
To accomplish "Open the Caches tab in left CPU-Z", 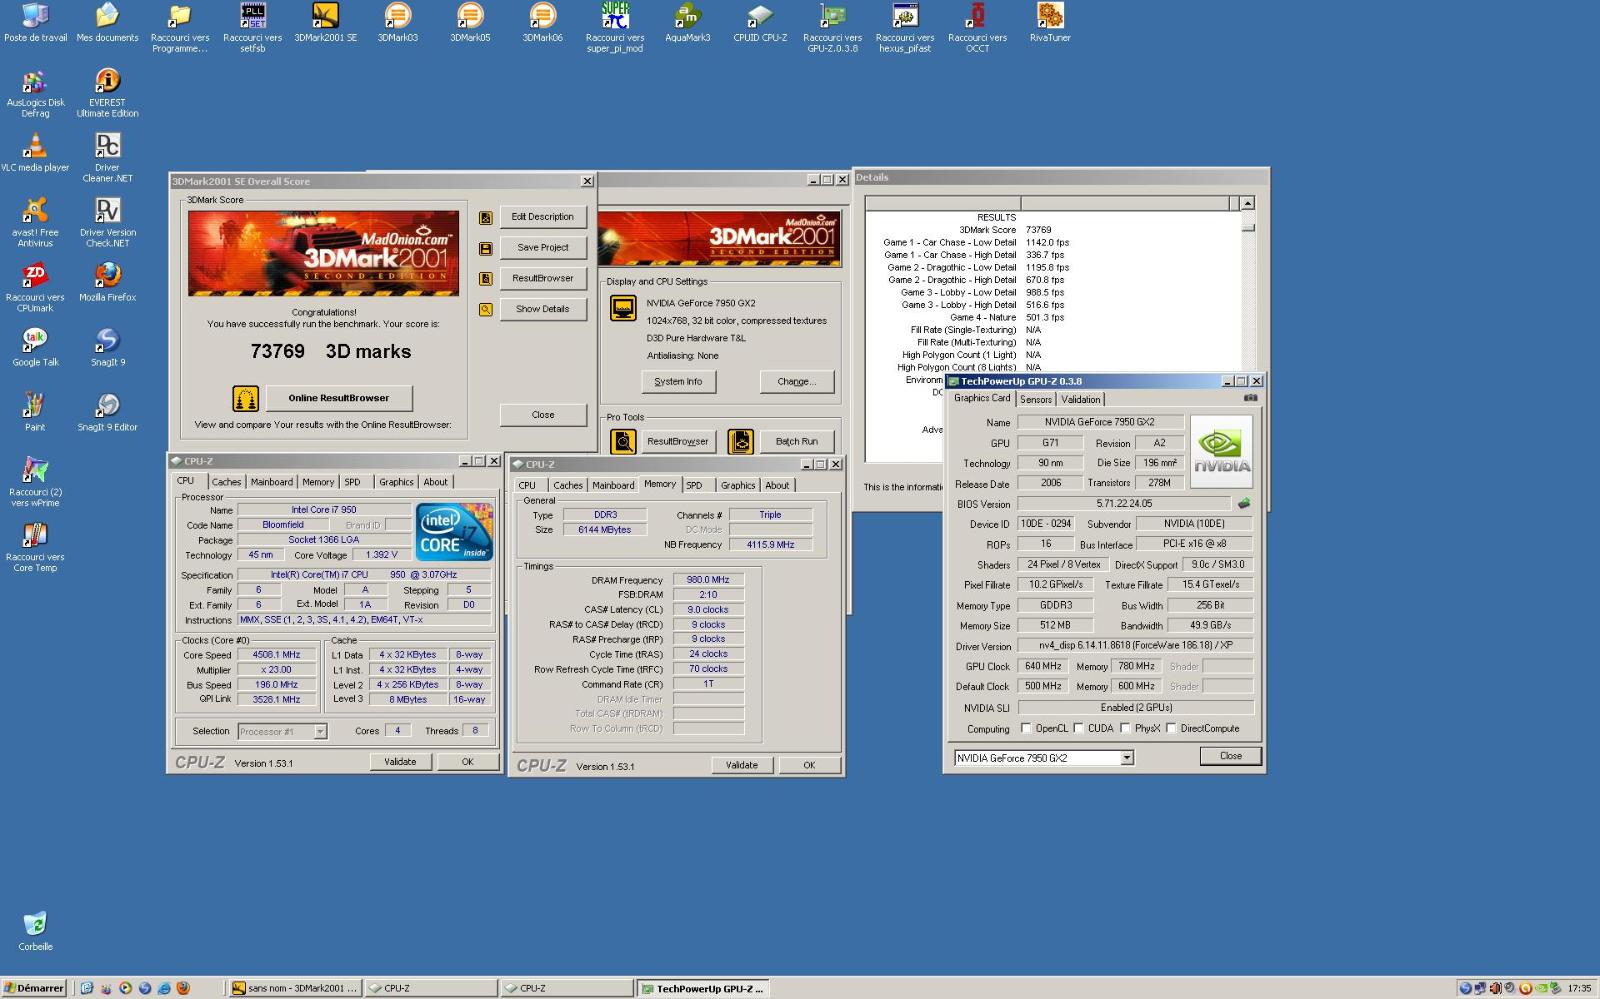I will click(227, 482).
